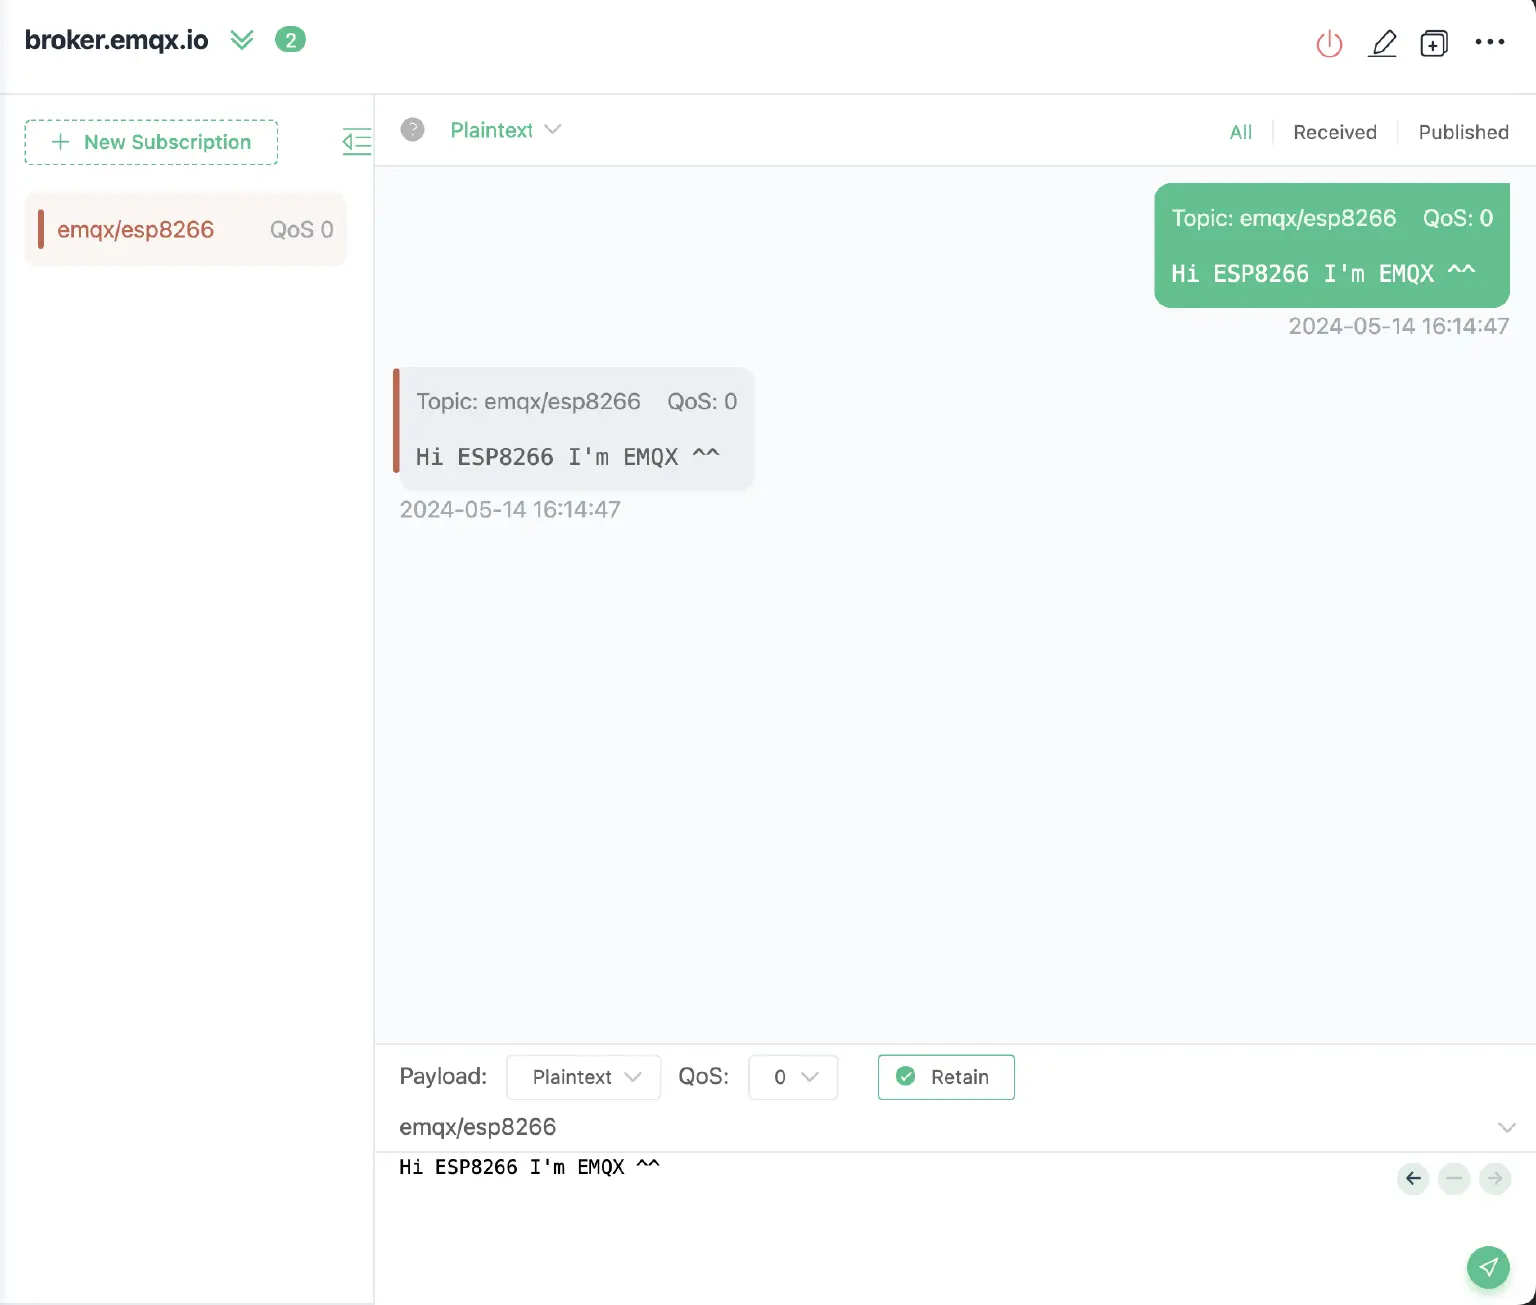Toggle the Retain checkbox
The height and width of the screenshot is (1305, 1536).
point(946,1077)
